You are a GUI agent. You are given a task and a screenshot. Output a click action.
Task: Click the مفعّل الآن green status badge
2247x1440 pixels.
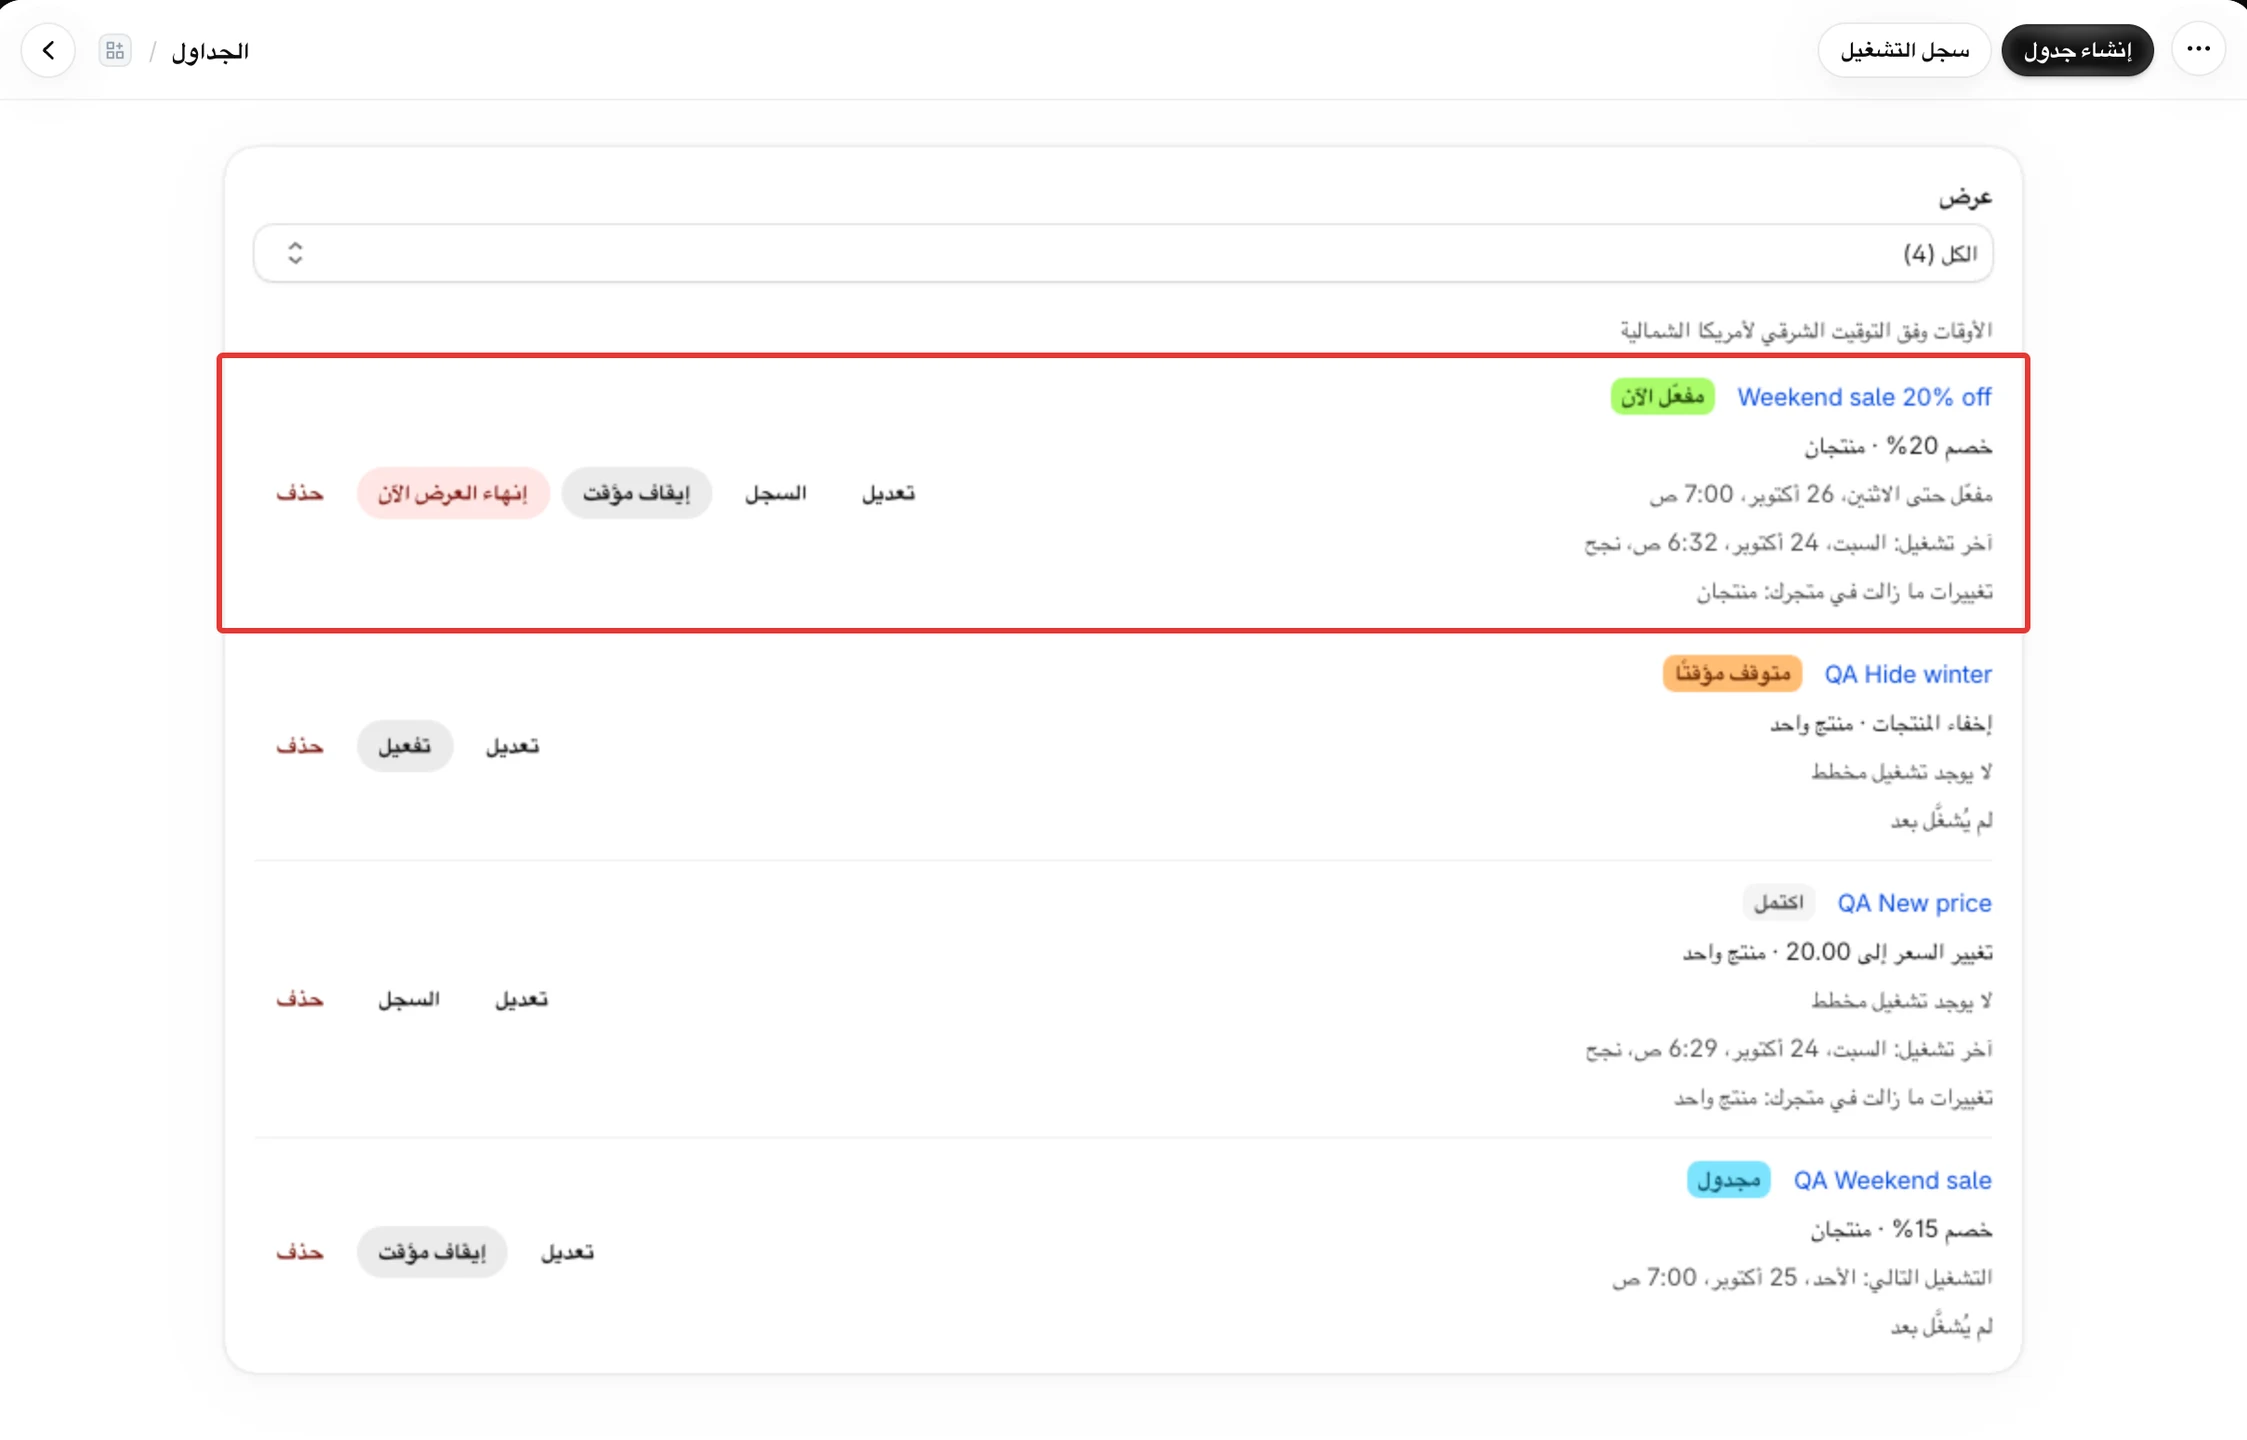click(x=1662, y=397)
